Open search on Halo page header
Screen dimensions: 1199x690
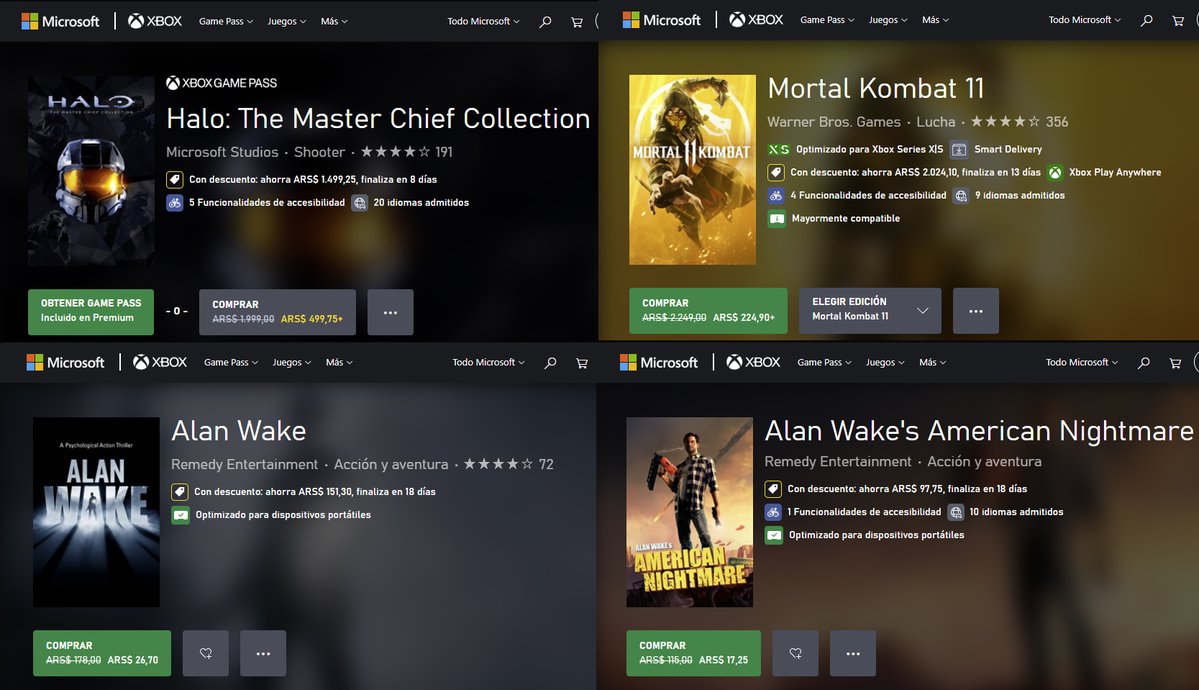coord(545,21)
